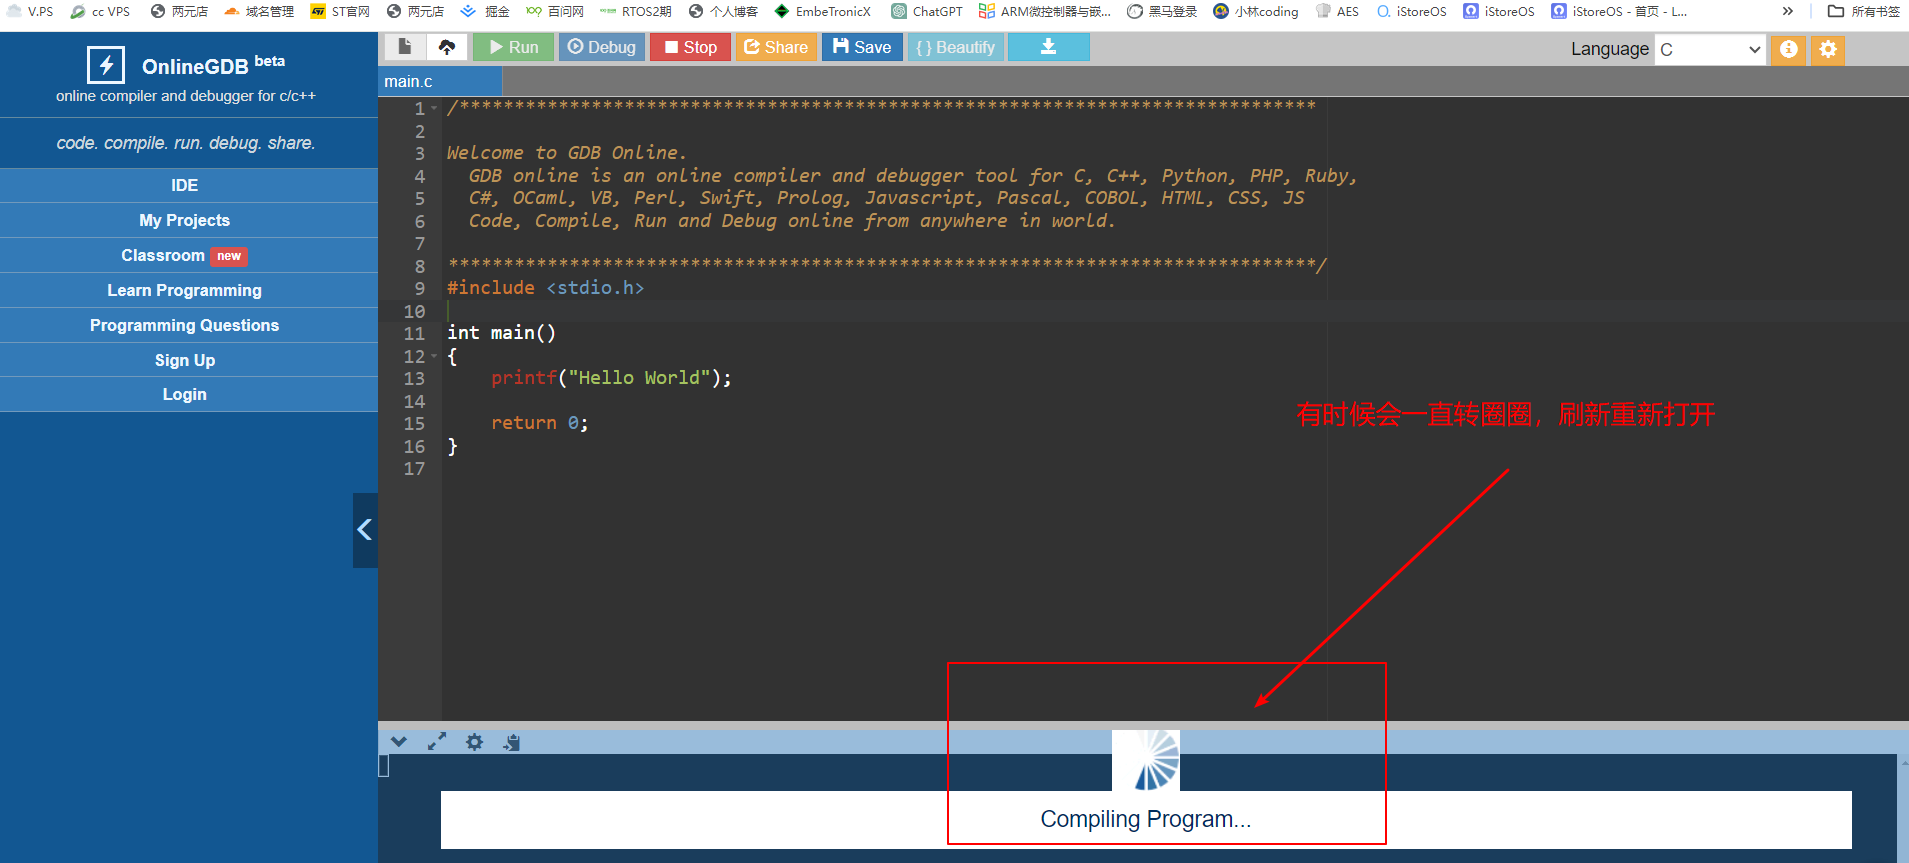Open the ST官网 bookmark
This screenshot has height=863, width=1909.
[340, 11]
